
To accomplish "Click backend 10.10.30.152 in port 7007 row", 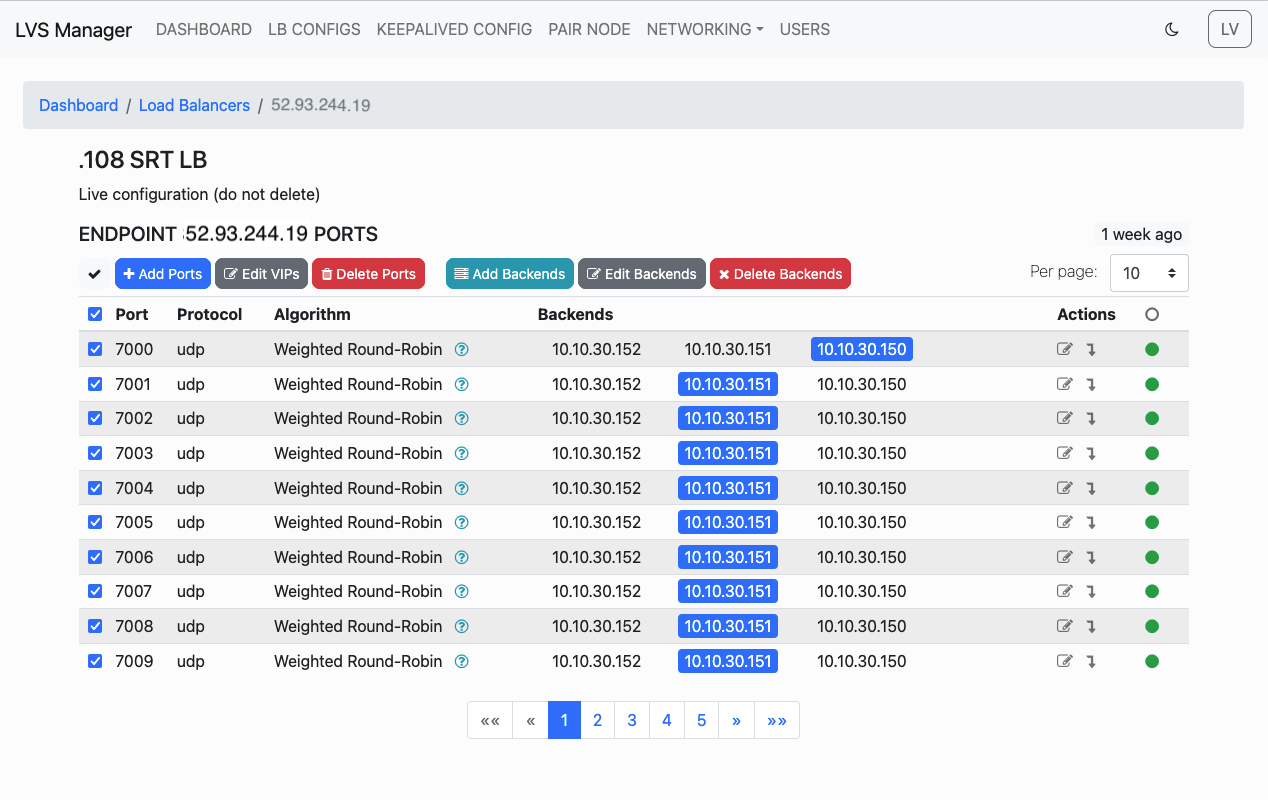I will pos(597,591).
